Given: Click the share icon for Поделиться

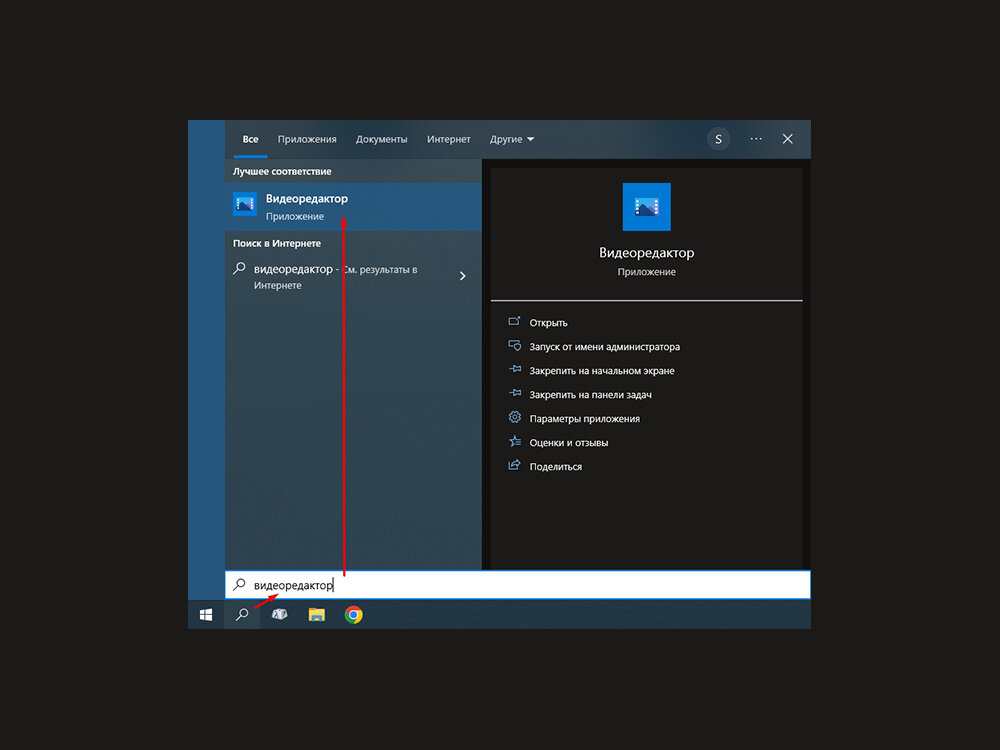Looking at the screenshot, I should click(x=514, y=465).
